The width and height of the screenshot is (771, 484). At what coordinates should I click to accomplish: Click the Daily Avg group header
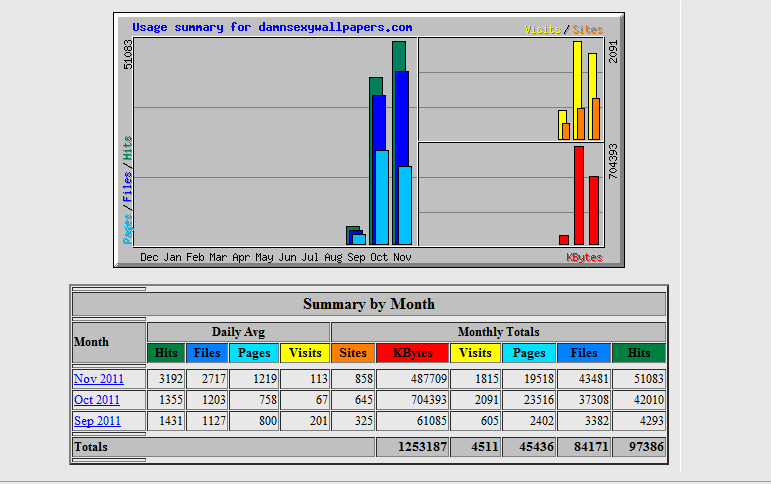pyautogui.click(x=238, y=332)
